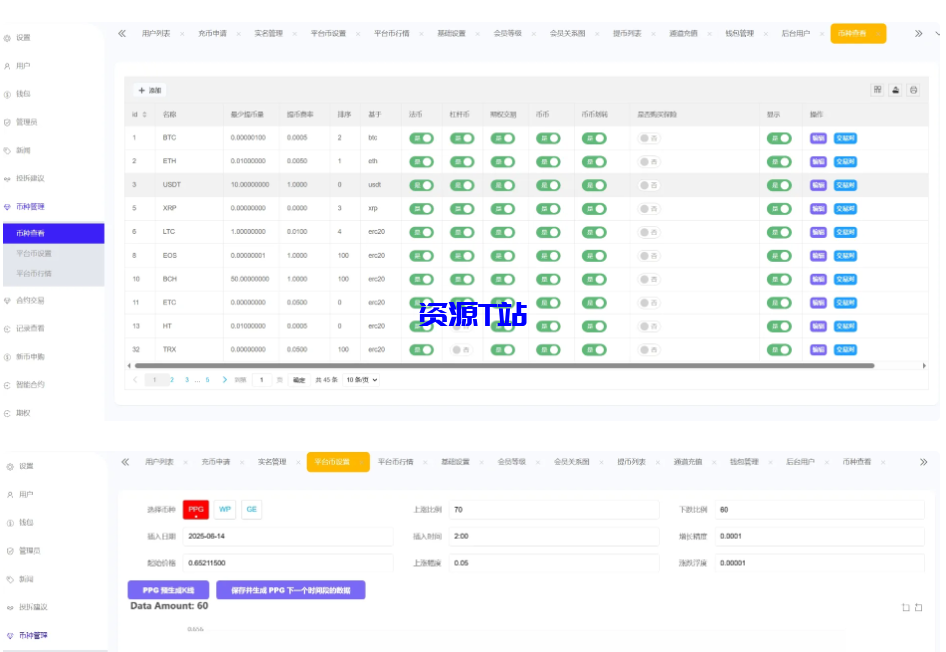This screenshot has width=946, height=652.
Task: Collapse the 币种管理 sidebar menu
Action: tap(30, 206)
